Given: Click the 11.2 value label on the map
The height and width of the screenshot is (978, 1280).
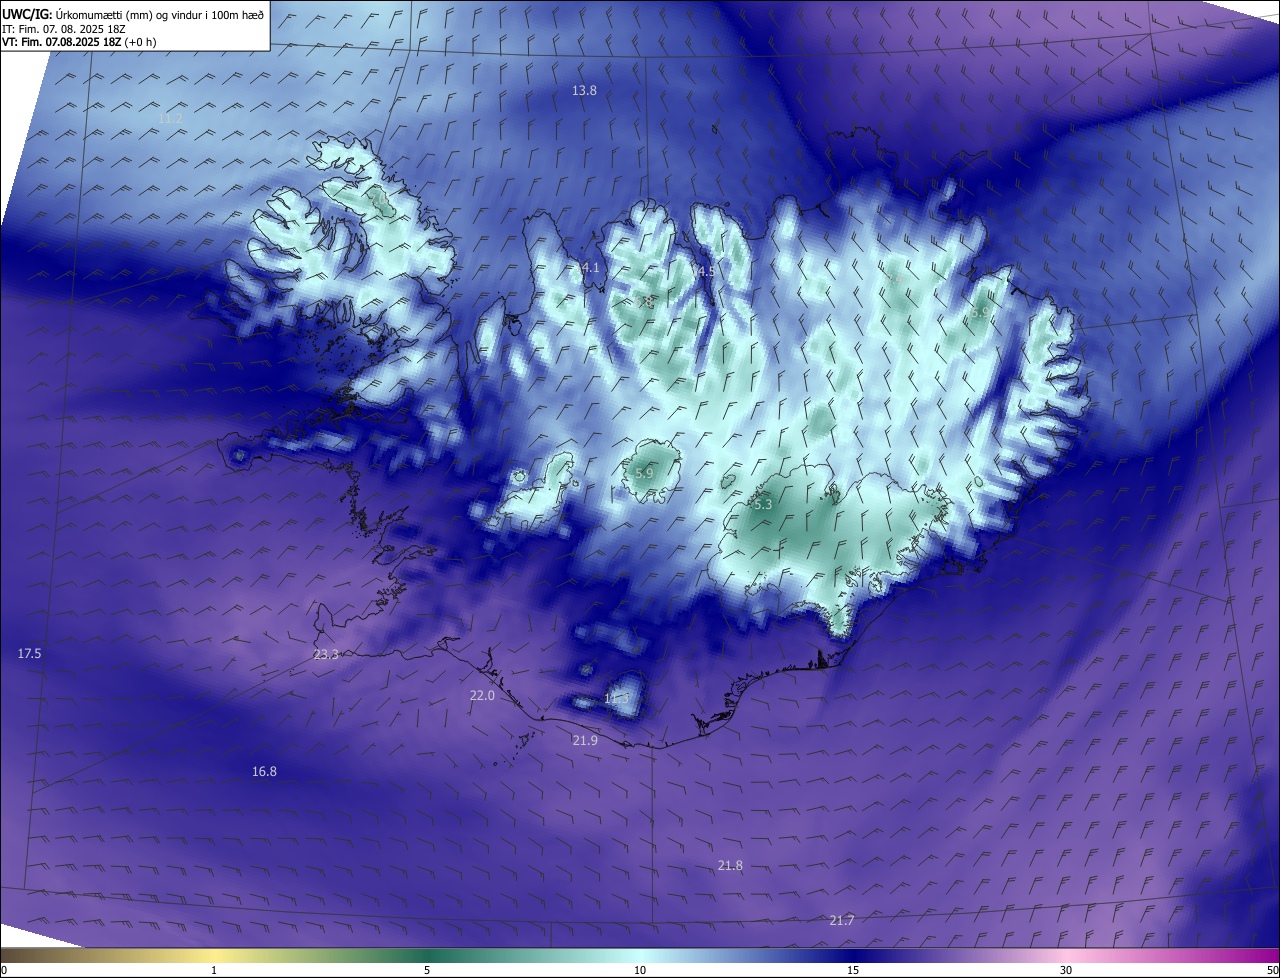Looking at the screenshot, I should [170, 119].
